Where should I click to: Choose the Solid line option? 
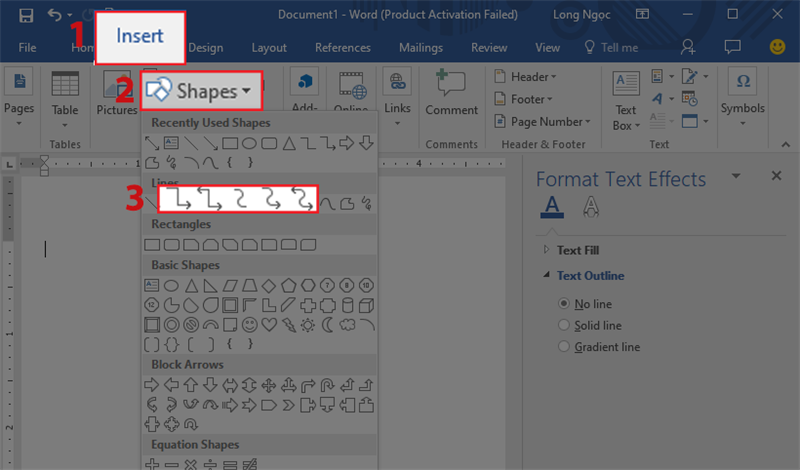coord(565,325)
